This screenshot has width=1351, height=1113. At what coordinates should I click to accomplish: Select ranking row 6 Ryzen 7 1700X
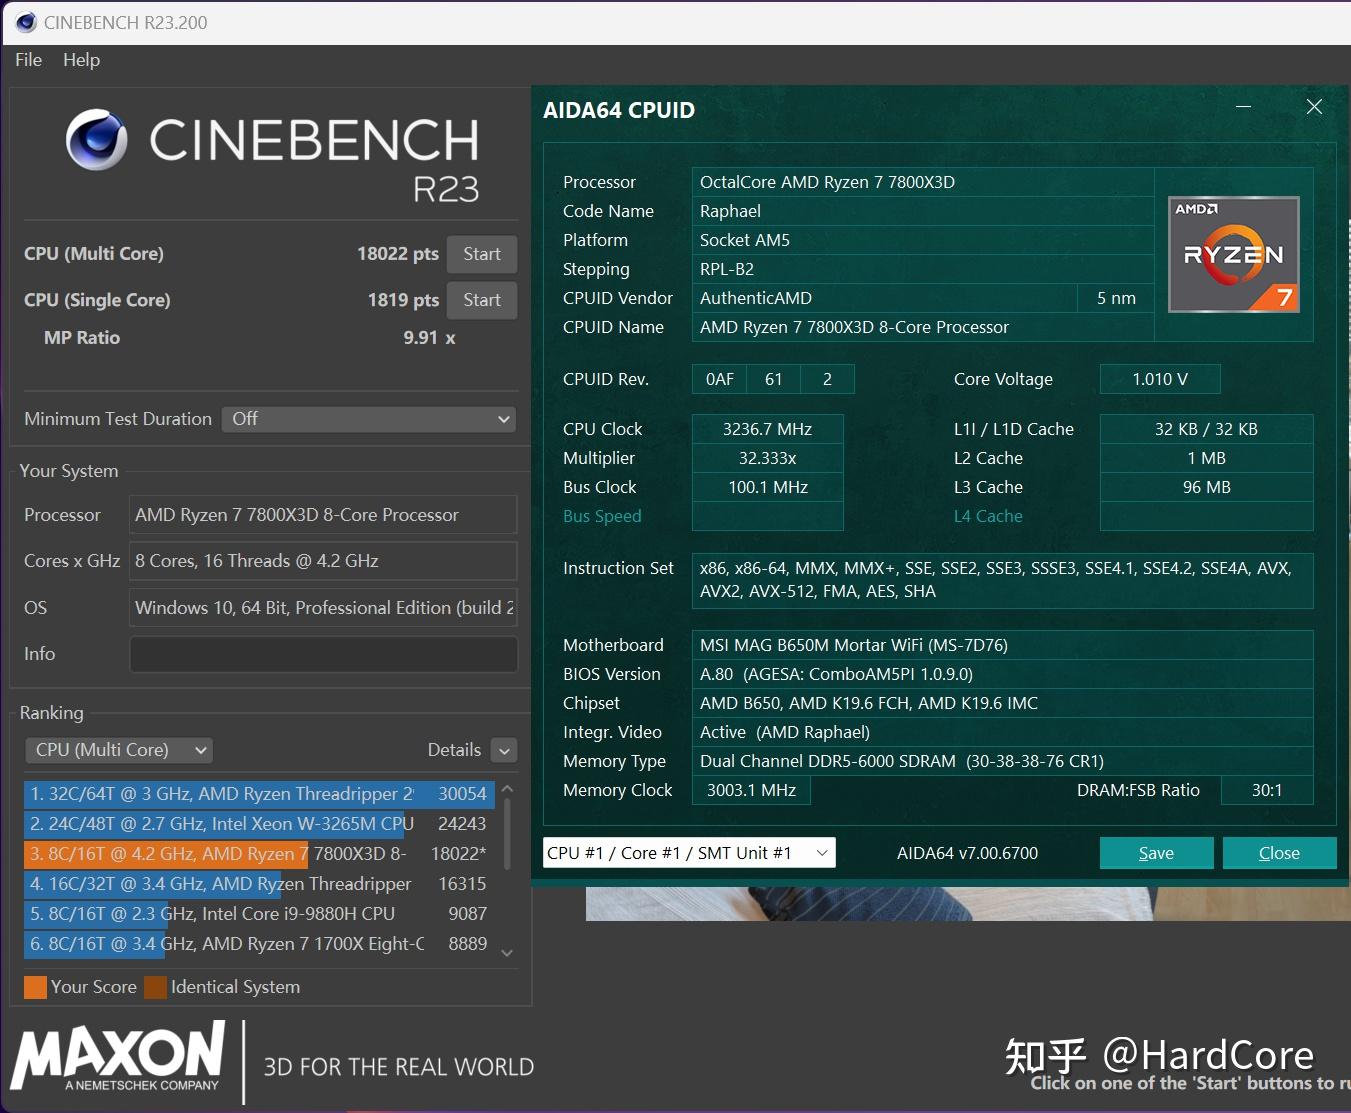(259, 944)
